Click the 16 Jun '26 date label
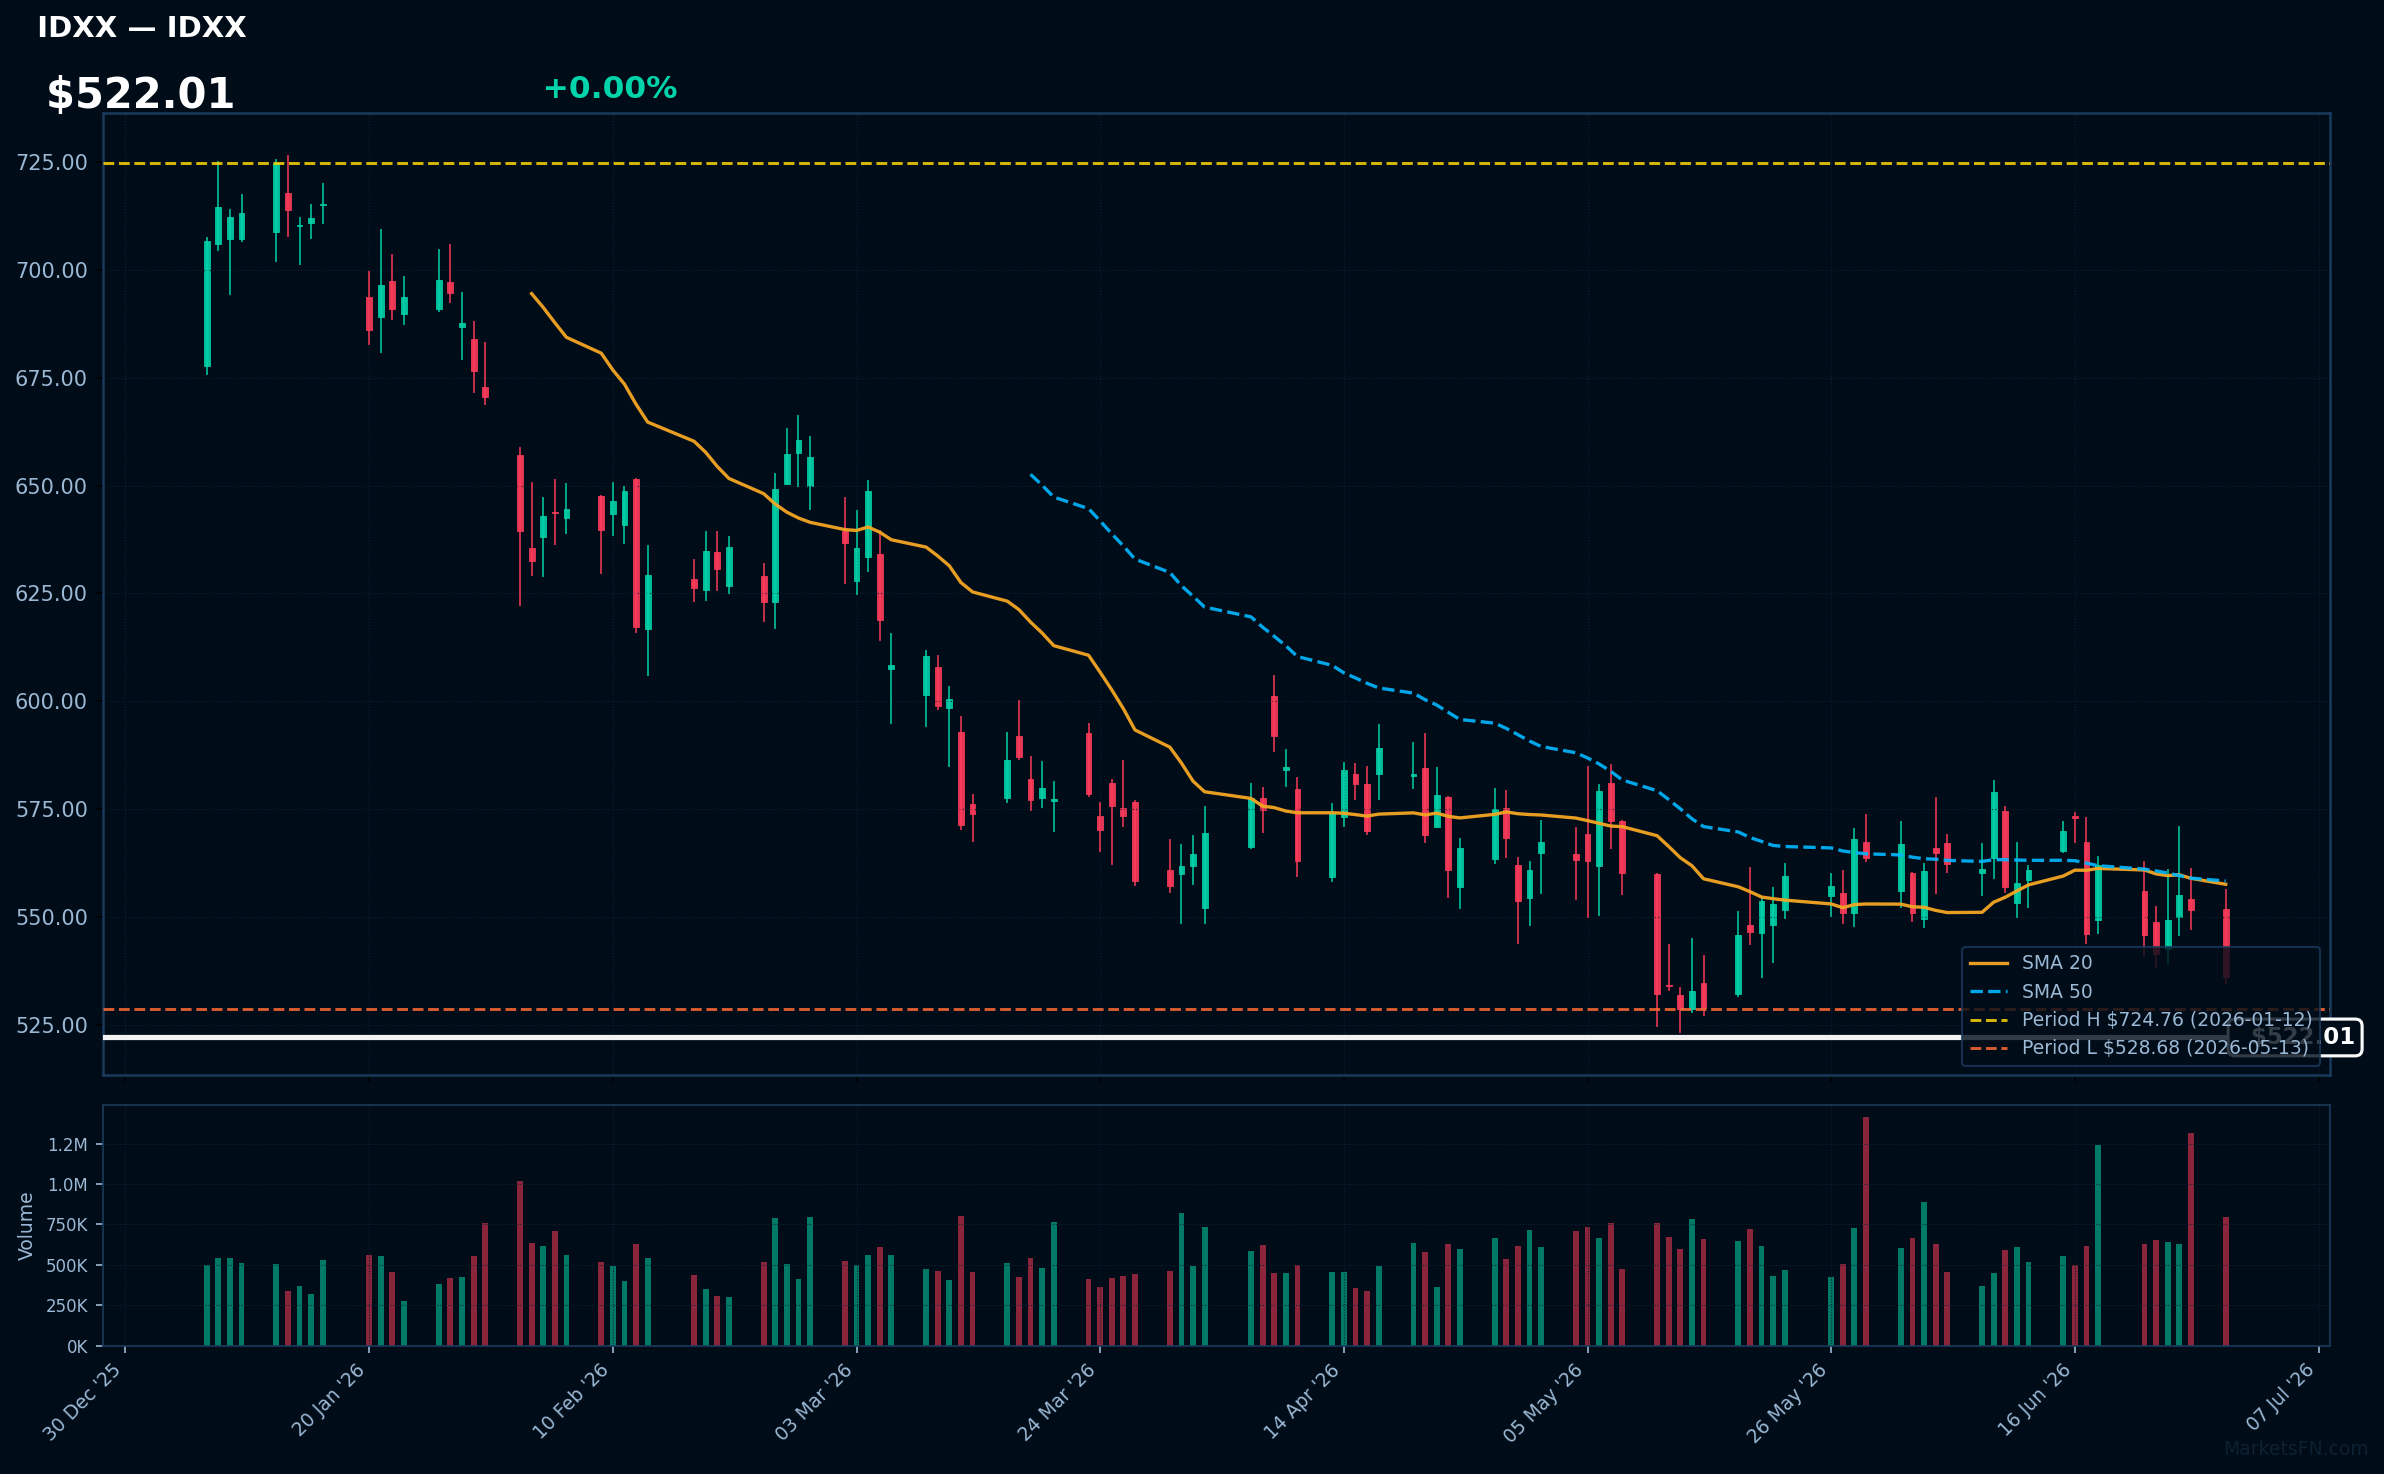 tap(2034, 1400)
